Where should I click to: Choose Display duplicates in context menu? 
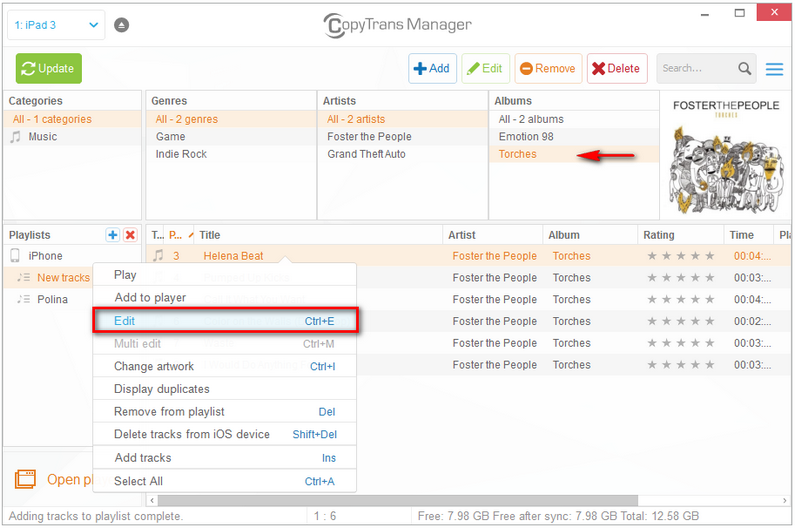pyautogui.click(x=225, y=389)
